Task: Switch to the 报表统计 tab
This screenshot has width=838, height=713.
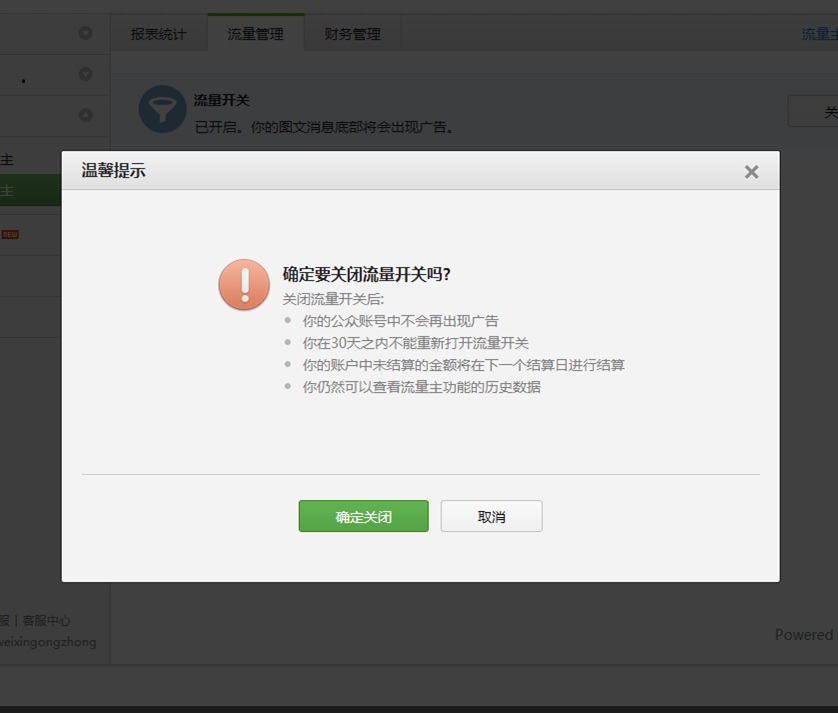Action: coord(158,34)
